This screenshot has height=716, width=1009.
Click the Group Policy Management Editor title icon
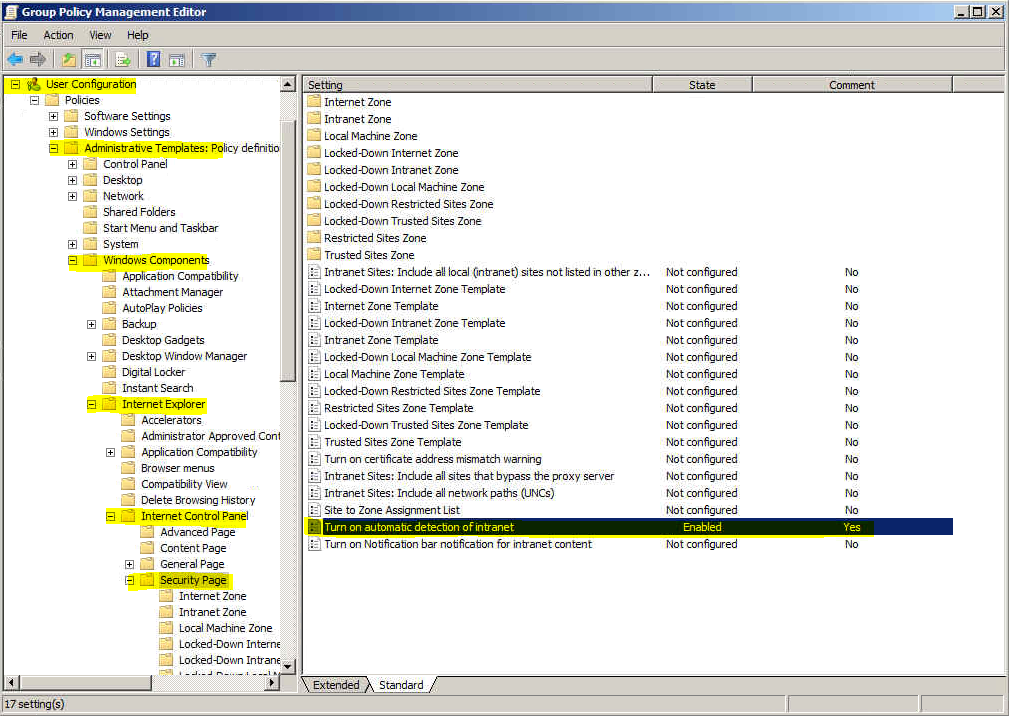click(11, 11)
